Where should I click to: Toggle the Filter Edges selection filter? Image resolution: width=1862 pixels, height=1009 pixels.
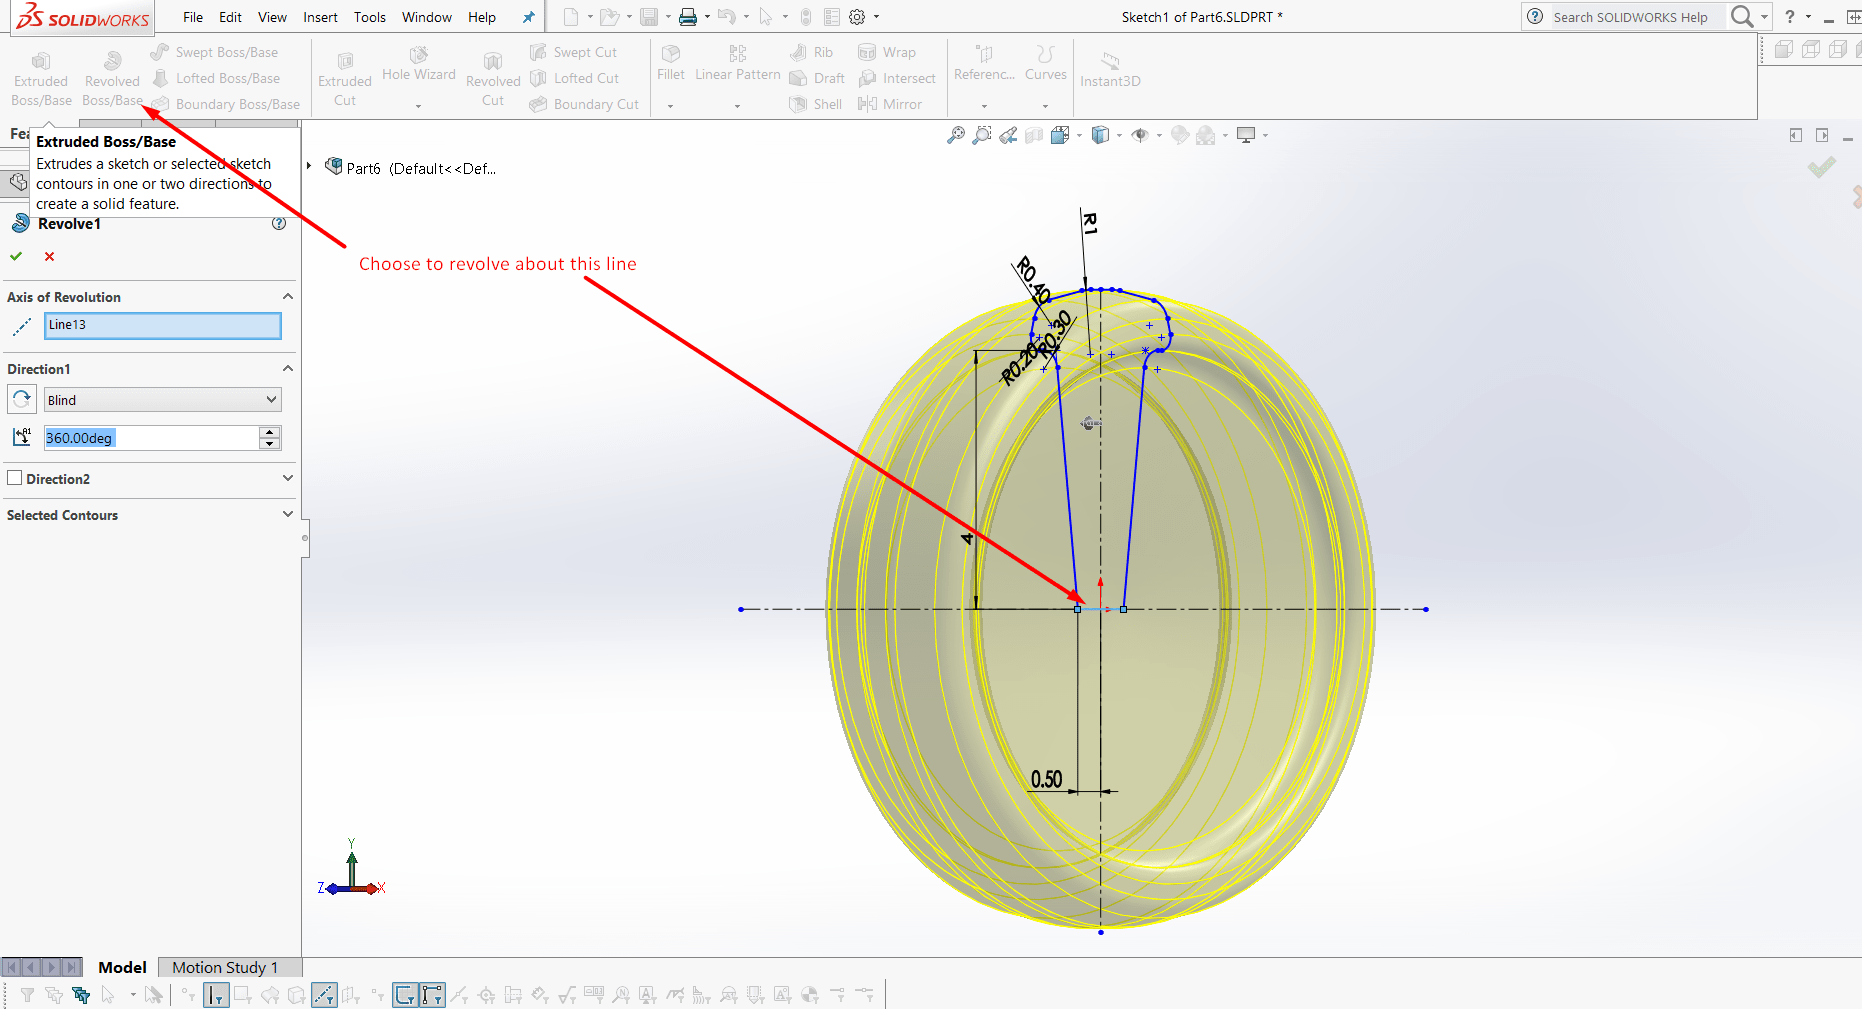point(215,995)
